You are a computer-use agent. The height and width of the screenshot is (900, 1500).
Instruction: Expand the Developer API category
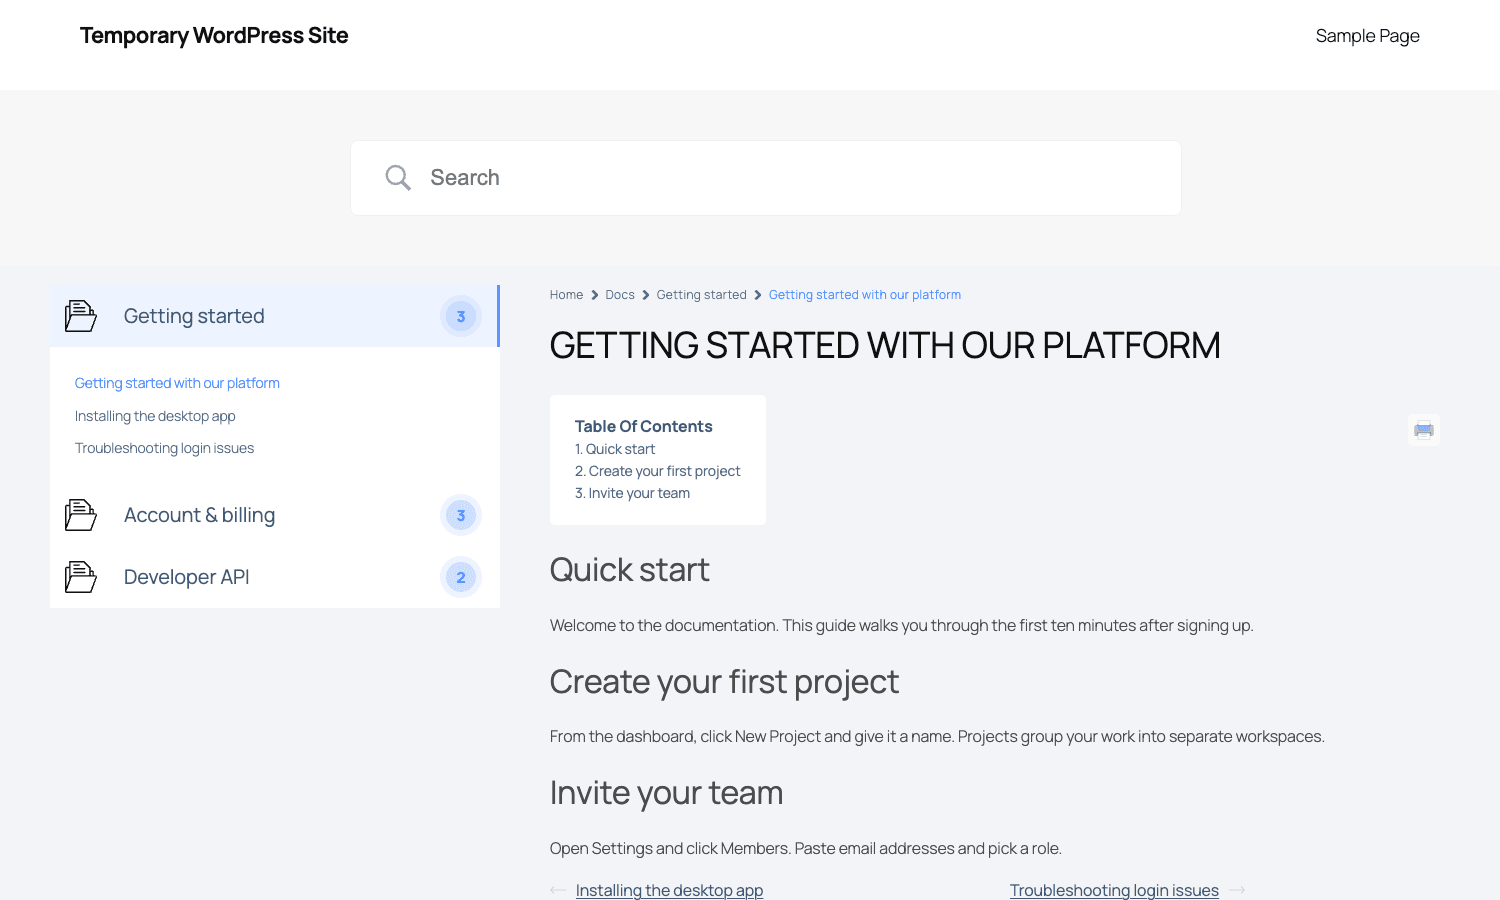pyautogui.click(x=275, y=577)
